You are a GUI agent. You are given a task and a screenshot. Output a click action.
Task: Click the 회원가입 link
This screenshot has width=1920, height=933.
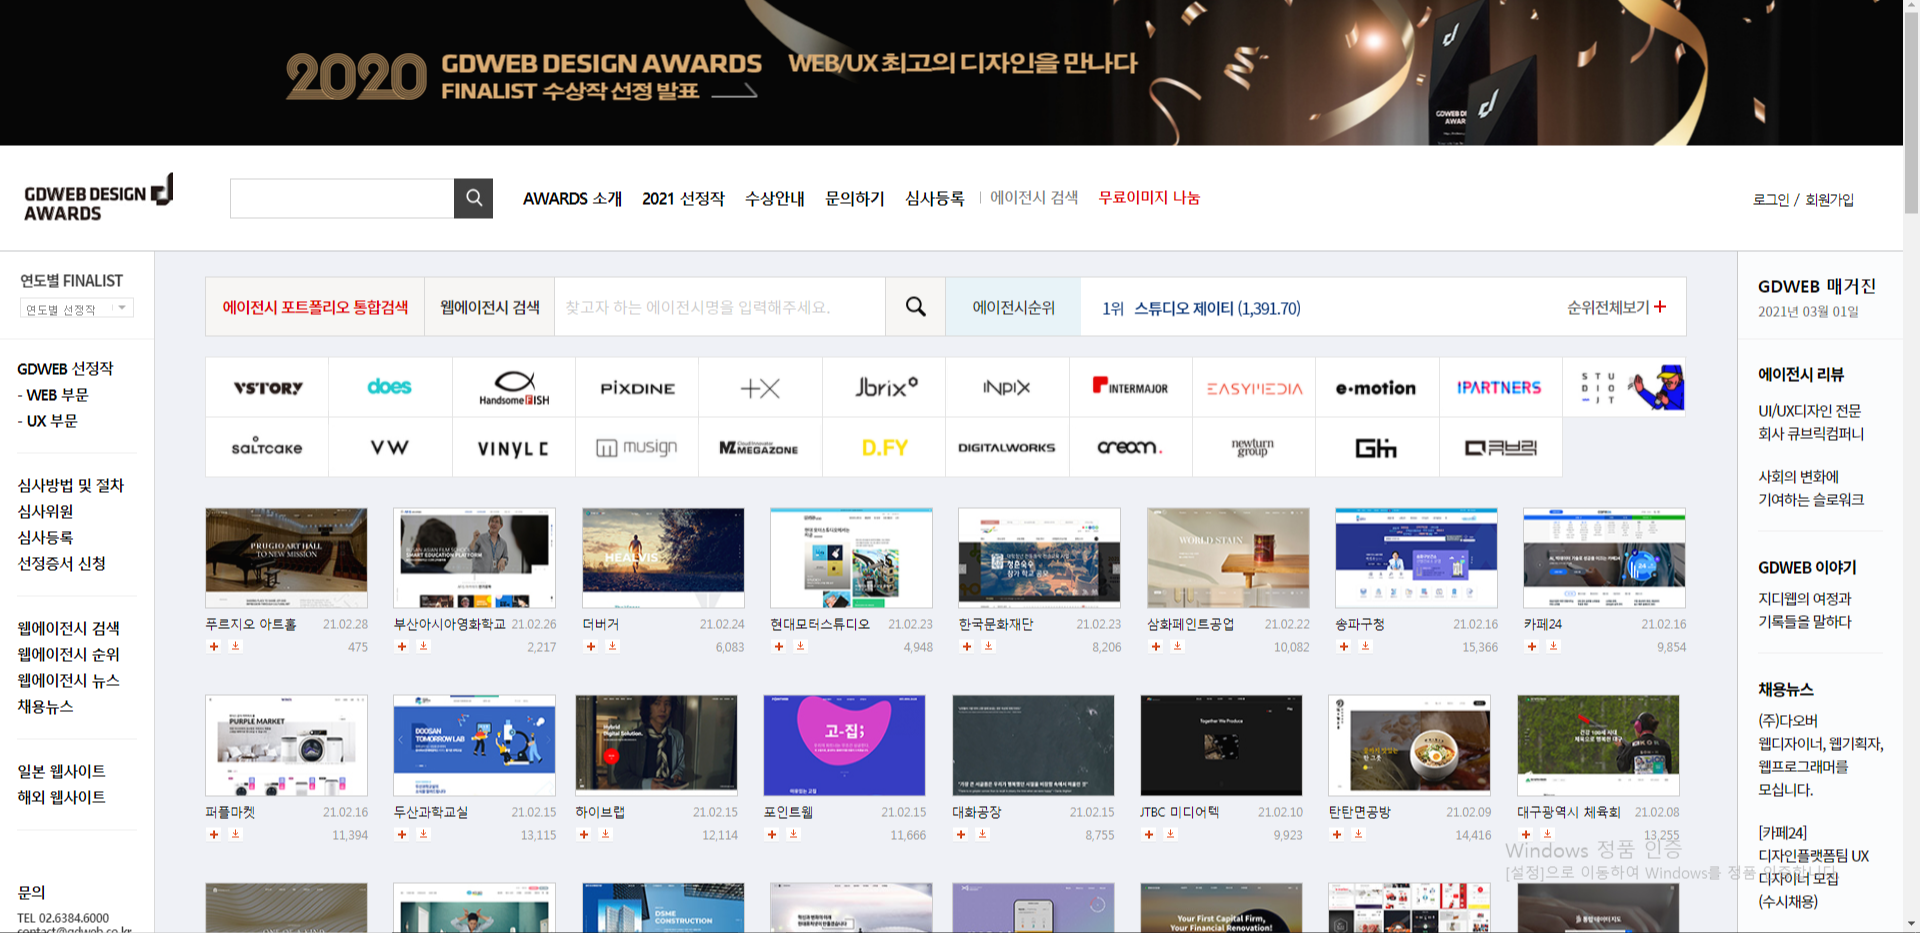click(1829, 199)
